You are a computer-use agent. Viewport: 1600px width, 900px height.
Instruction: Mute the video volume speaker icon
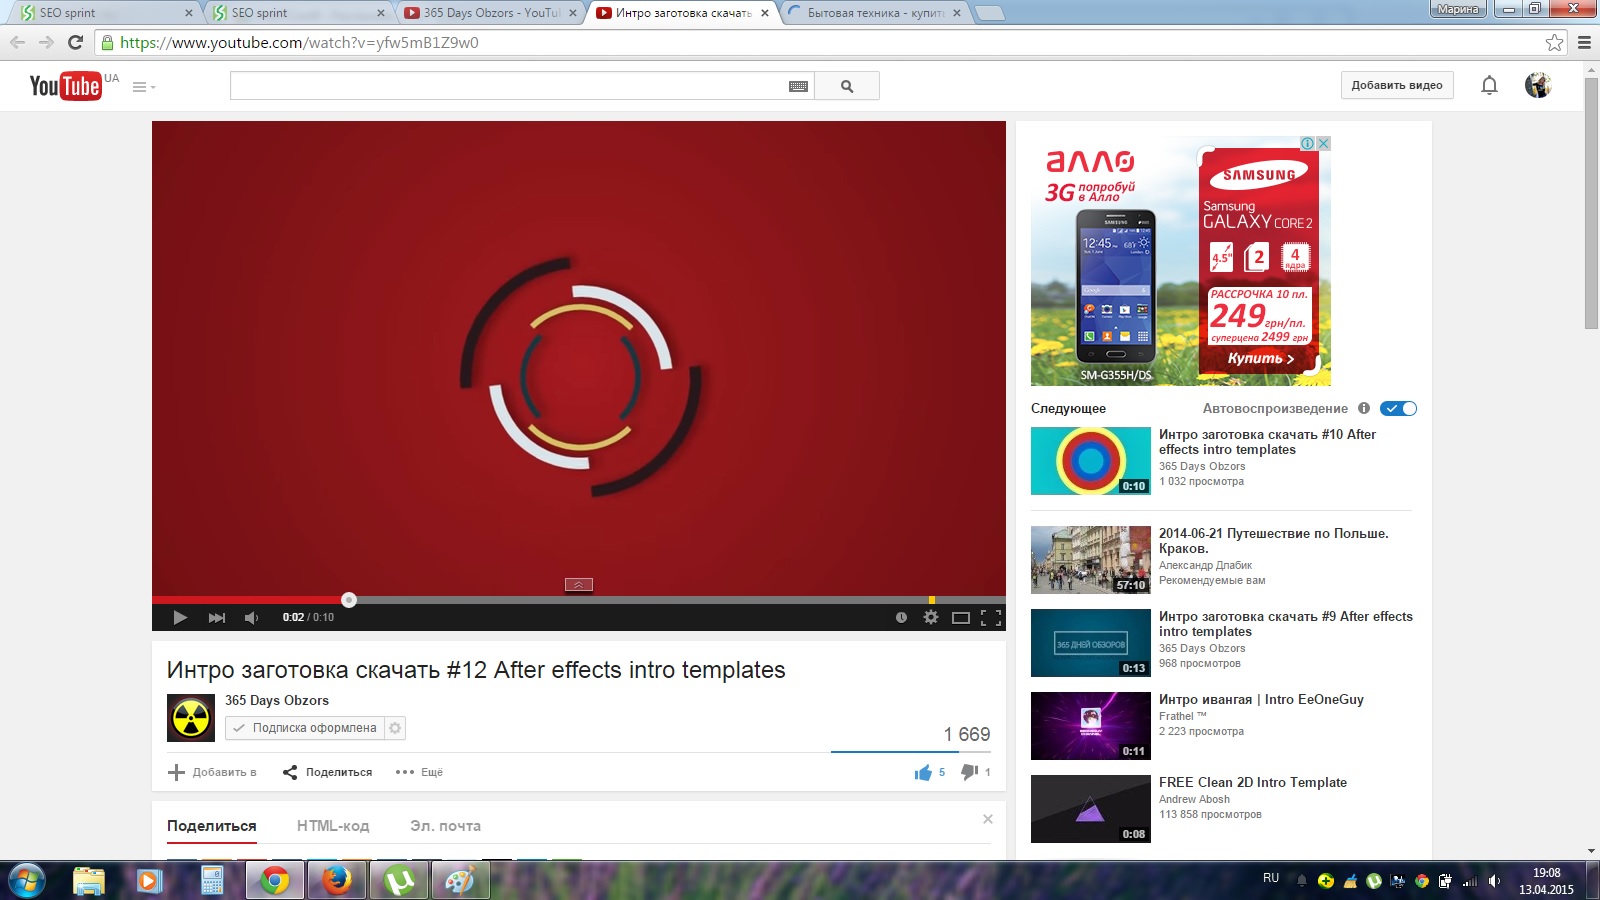251,617
